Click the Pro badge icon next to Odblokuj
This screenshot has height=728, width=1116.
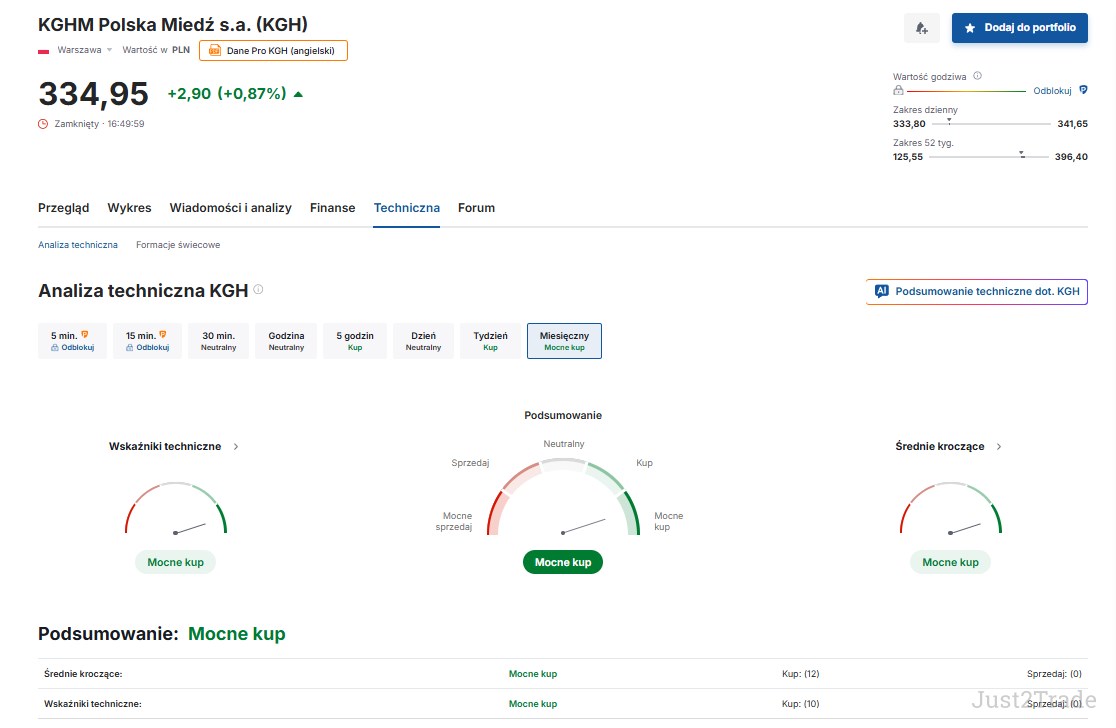click(1083, 90)
